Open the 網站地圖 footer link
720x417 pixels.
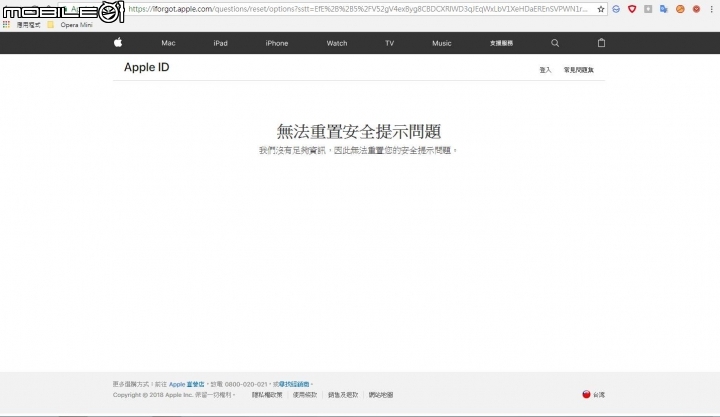(381, 394)
